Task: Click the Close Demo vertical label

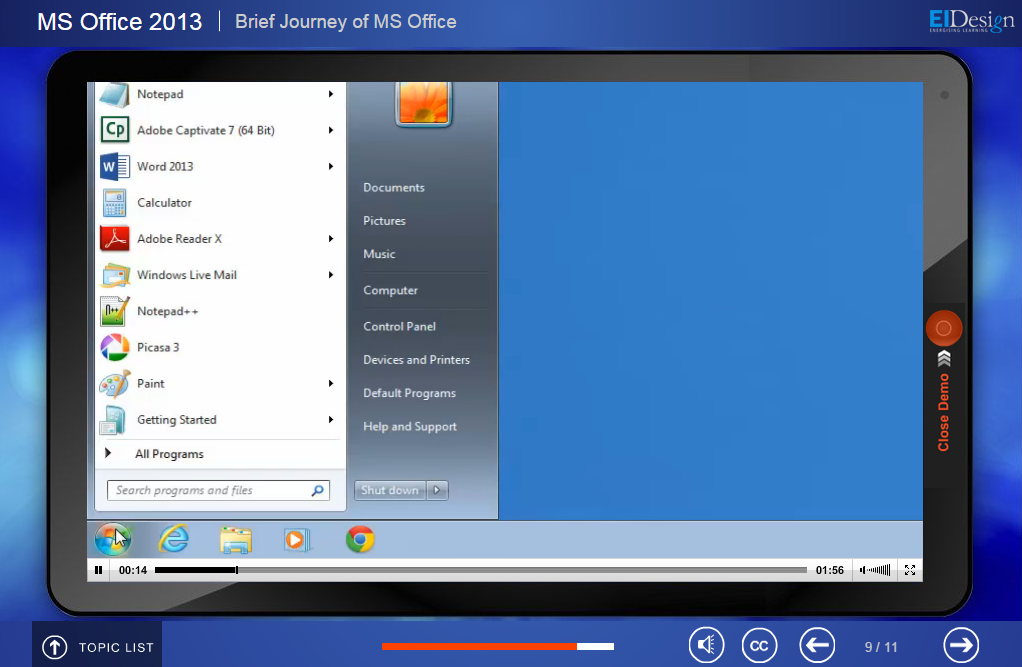Action: [943, 412]
